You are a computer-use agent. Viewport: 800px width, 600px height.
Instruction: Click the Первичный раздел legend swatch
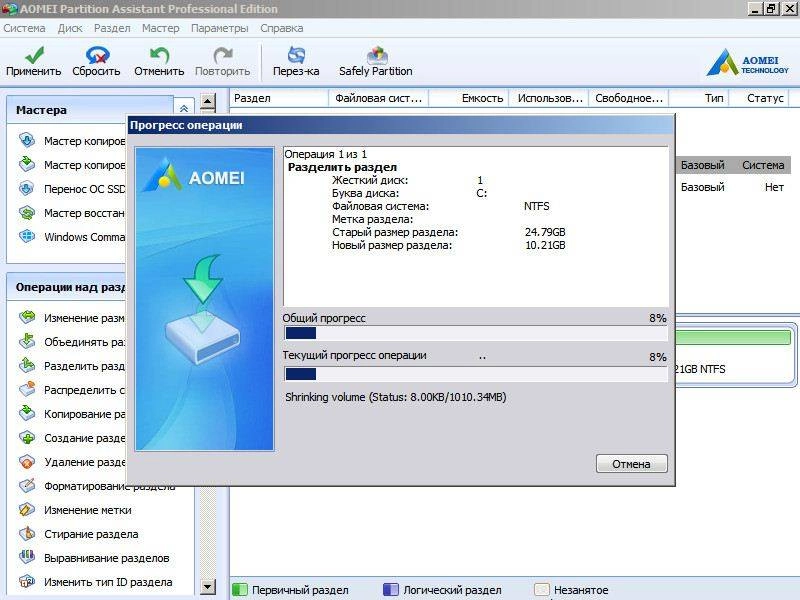coord(239,590)
